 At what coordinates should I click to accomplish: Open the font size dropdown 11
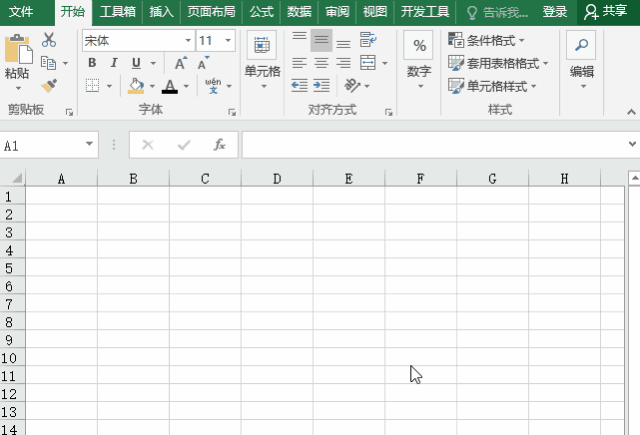228,40
